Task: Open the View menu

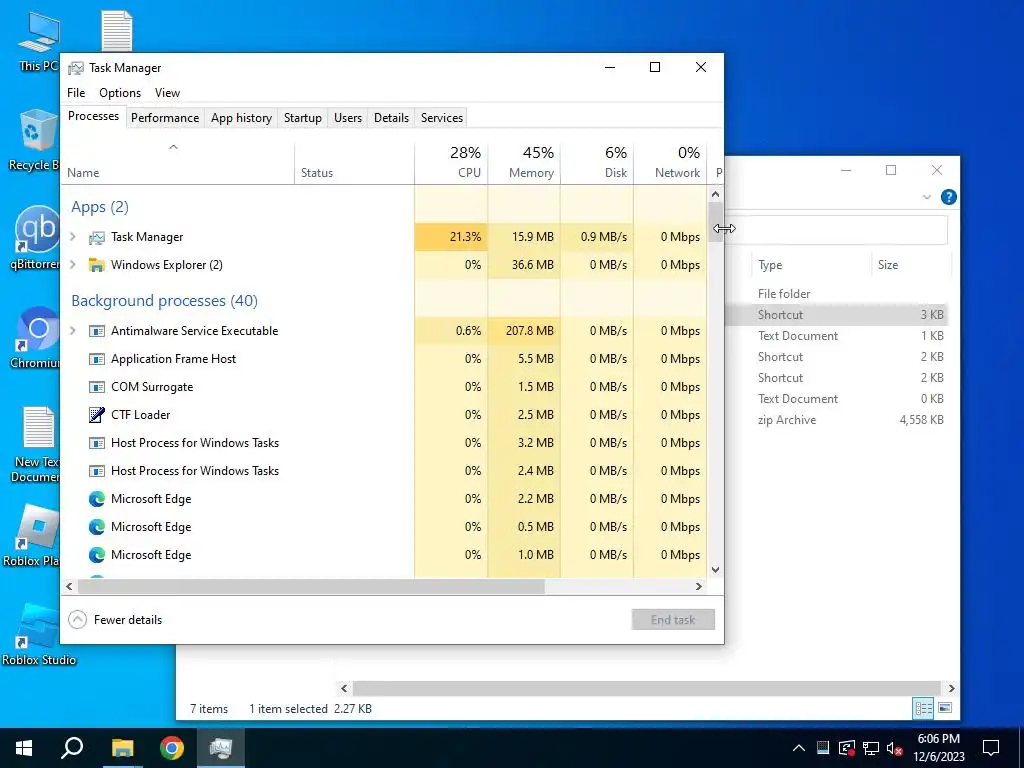Action: point(167,93)
